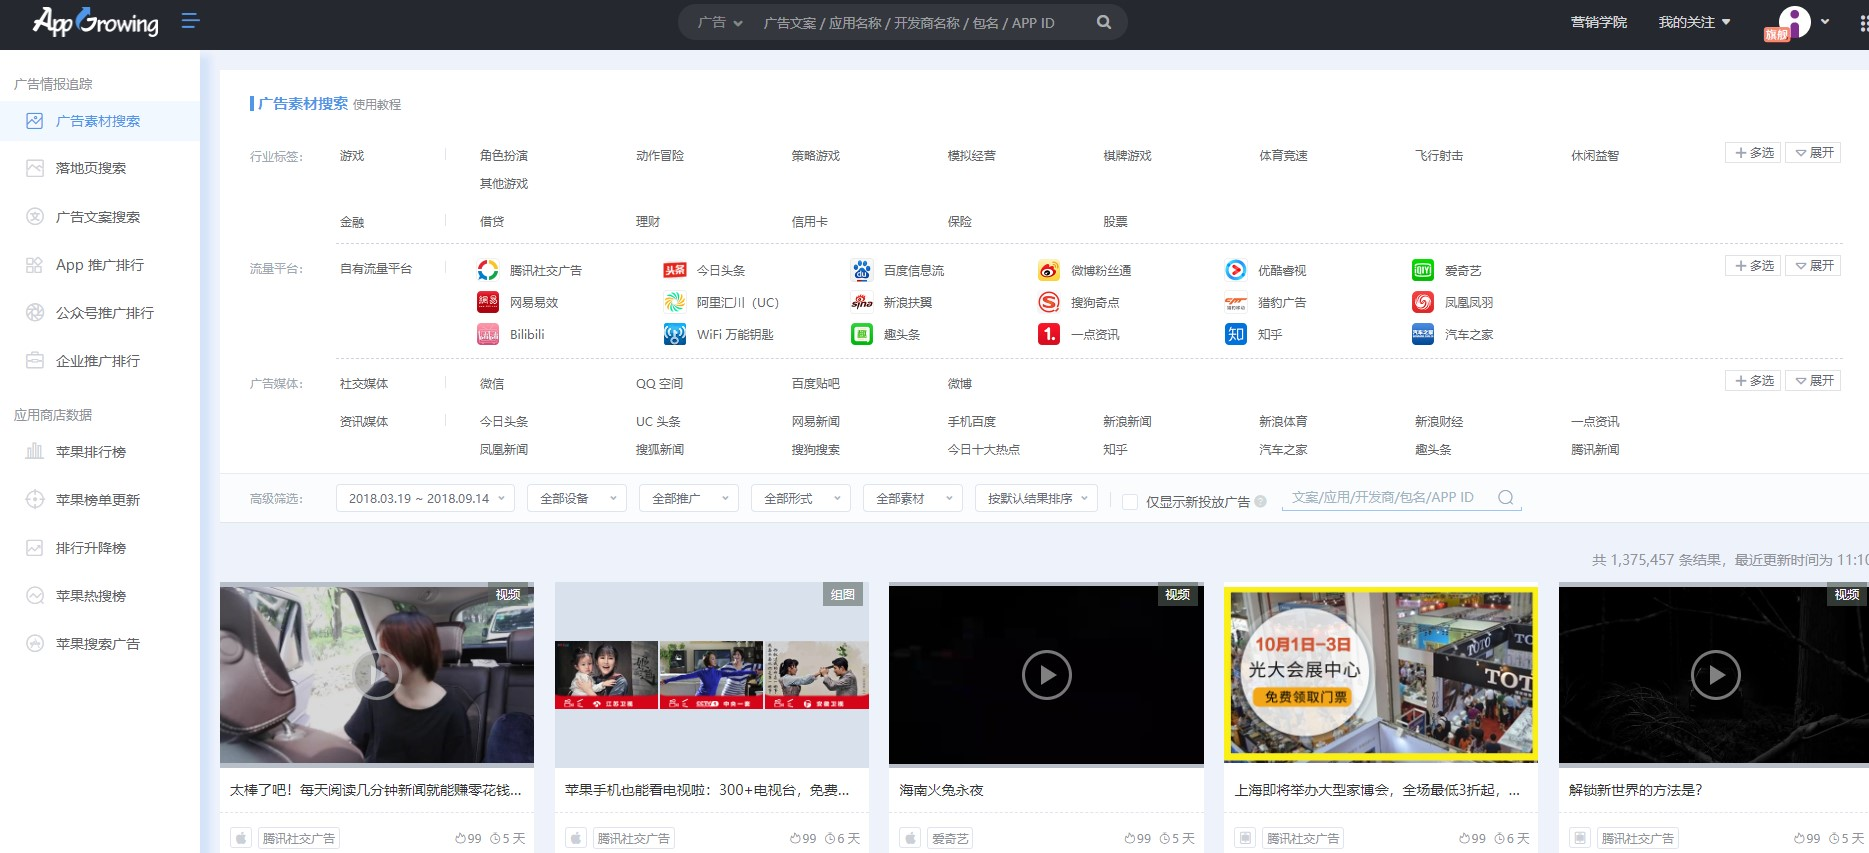Expand the 行业标签 row with 展开

(1813, 152)
